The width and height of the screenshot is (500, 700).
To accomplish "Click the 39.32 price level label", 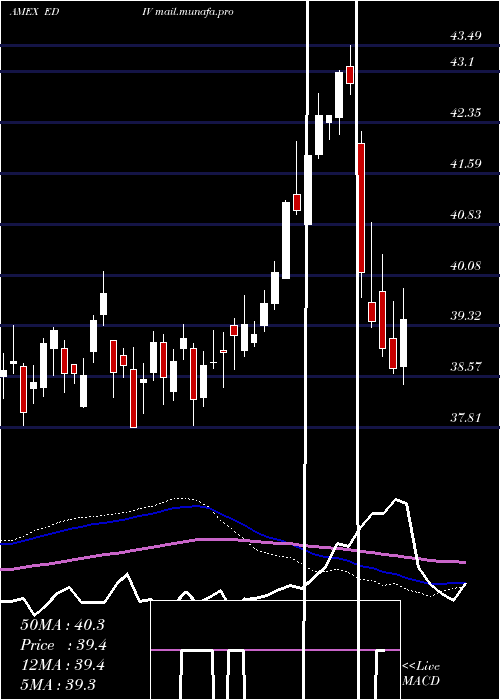I will [466, 316].
